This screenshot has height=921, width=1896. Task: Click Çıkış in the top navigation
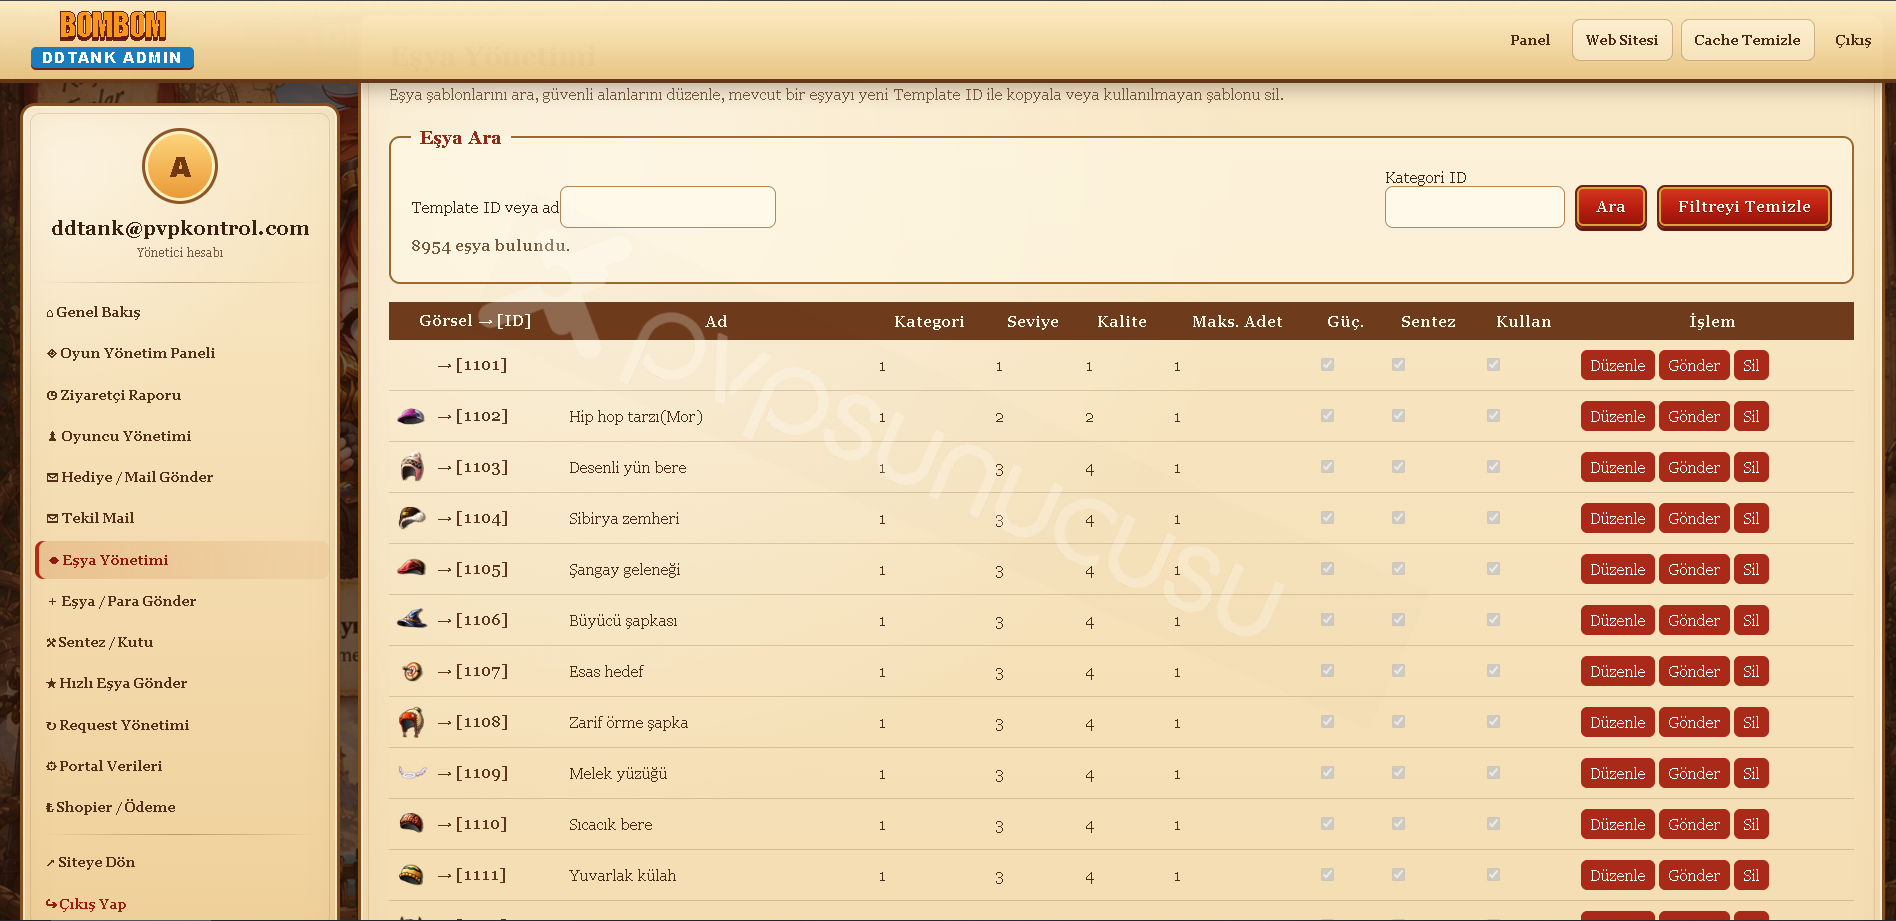(1852, 40)
